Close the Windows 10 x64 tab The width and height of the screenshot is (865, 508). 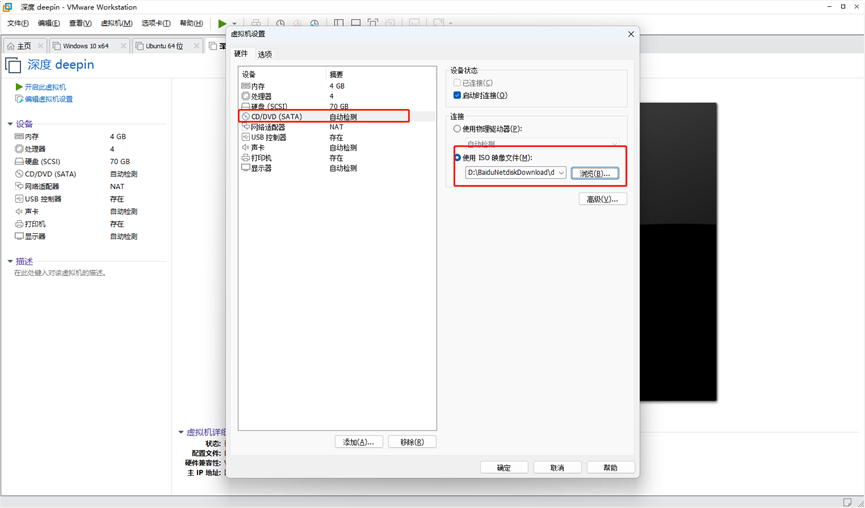pyautogui.click(x=123, y=46)
